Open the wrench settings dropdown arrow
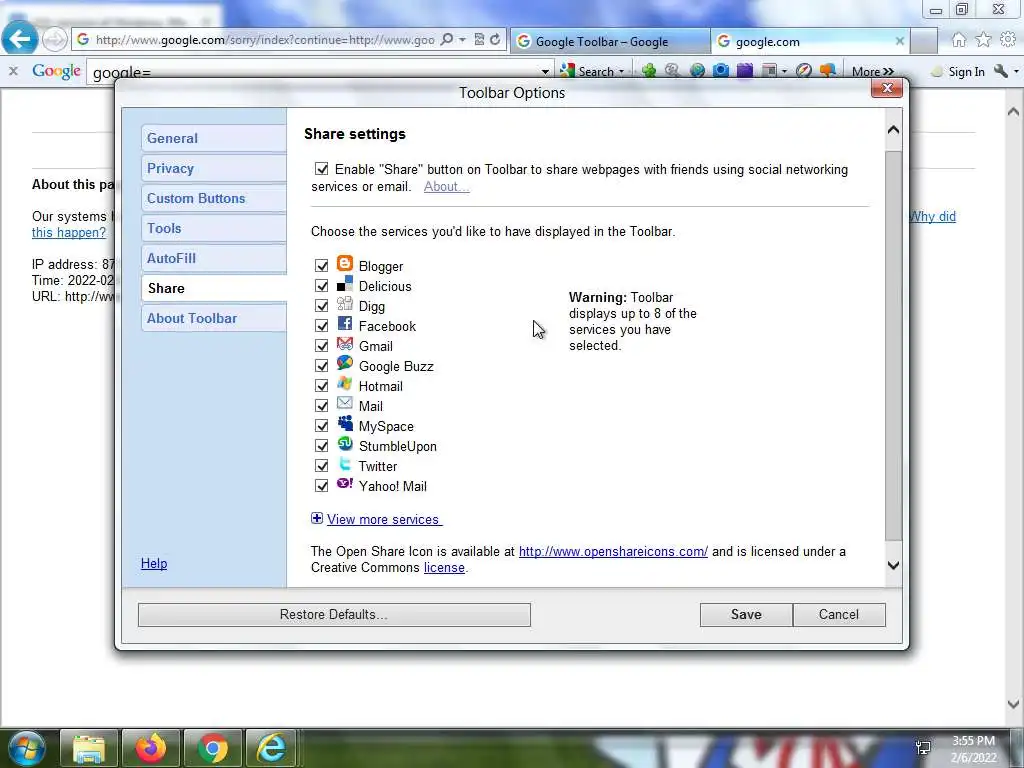1024x768 pixels. 1016,71
